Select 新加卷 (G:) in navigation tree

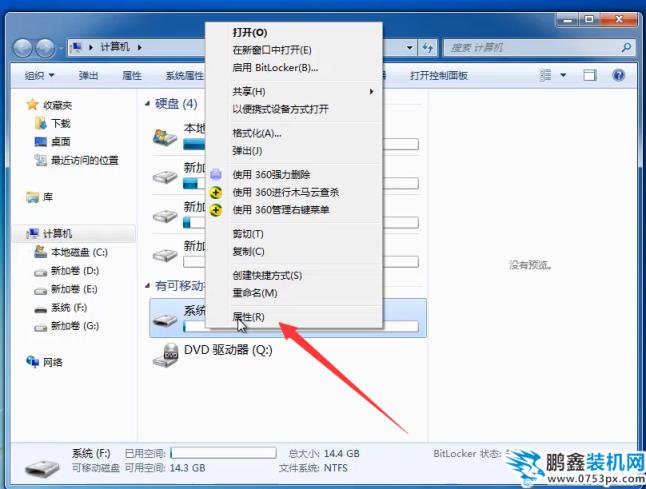pyautogui.click(x=75, y=326)
